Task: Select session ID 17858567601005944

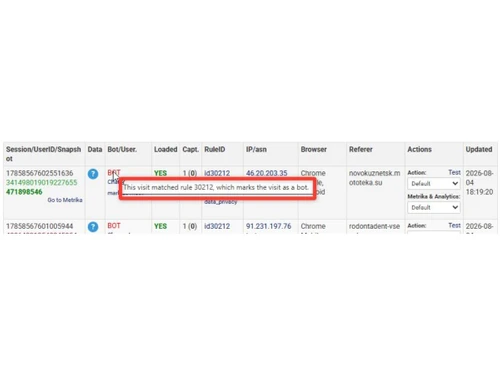Action: click(x=39, y=226)
